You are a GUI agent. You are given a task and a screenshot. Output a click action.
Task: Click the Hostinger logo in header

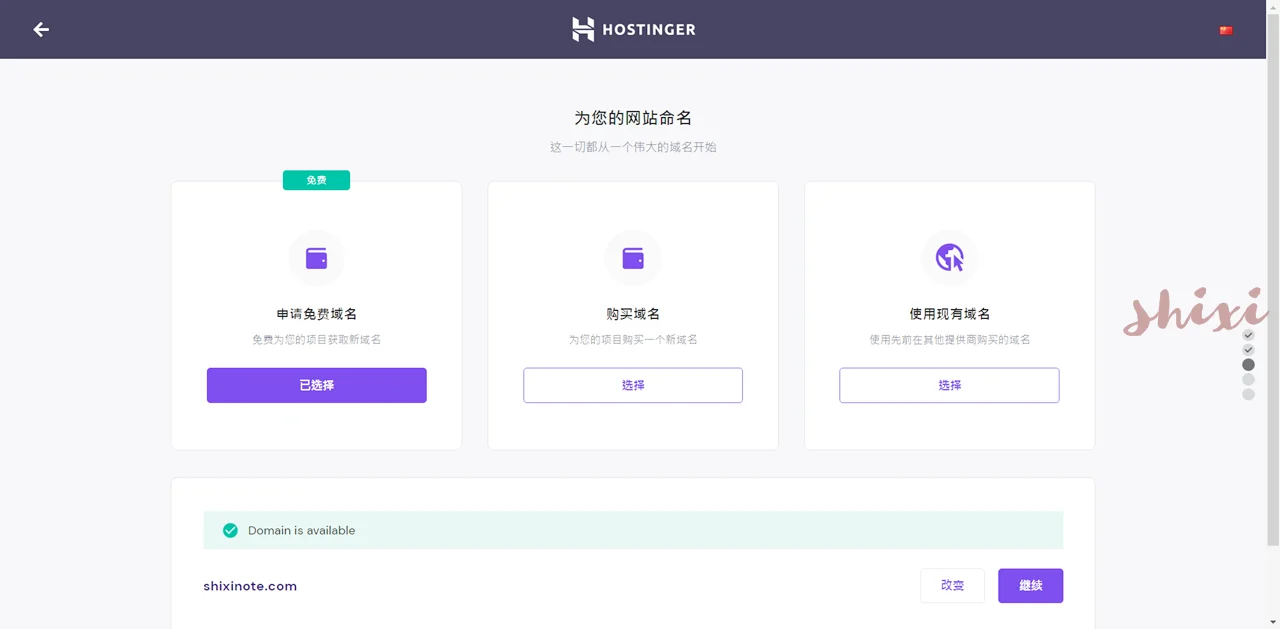pos(633,29)
